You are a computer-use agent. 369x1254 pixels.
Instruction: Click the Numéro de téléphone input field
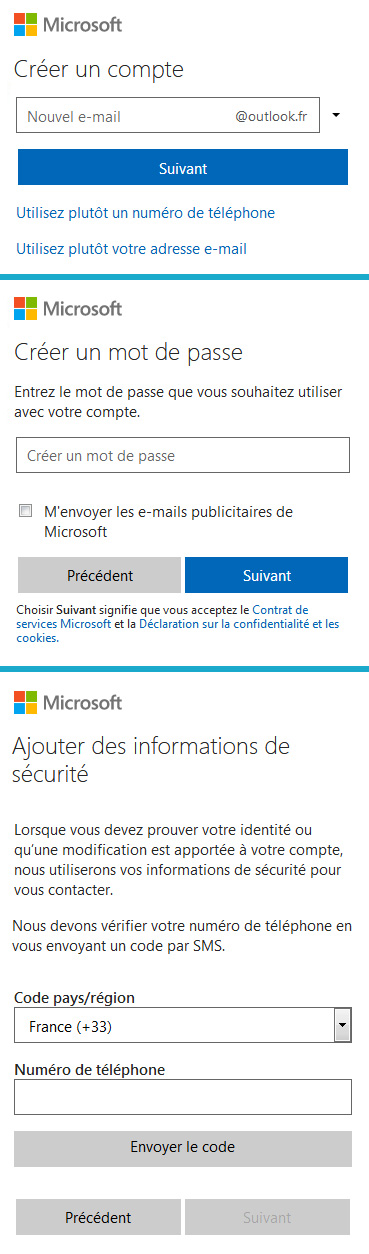pos(183,1097)
